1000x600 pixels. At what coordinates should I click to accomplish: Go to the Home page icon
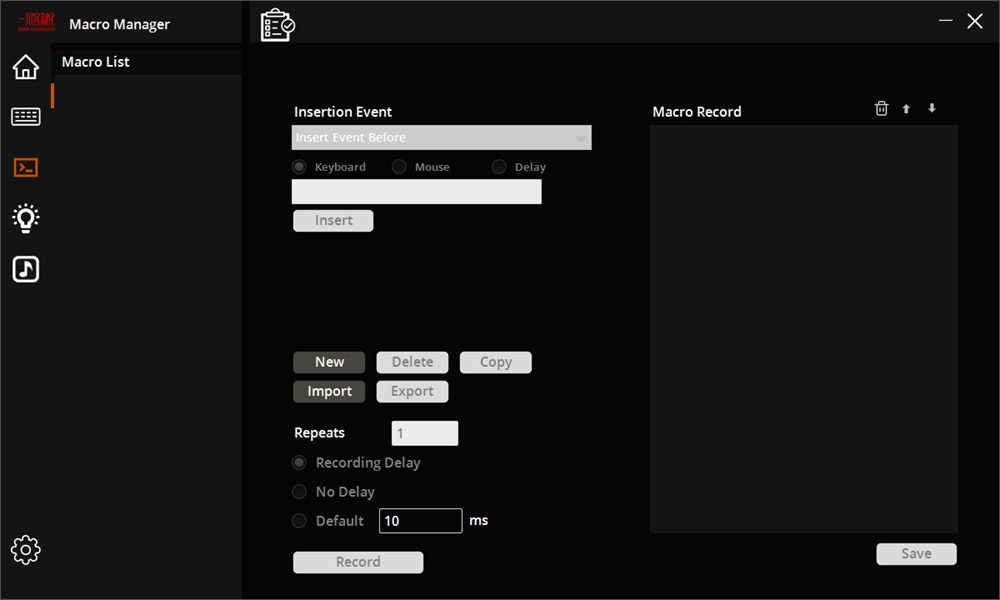[x=26, y=67]
